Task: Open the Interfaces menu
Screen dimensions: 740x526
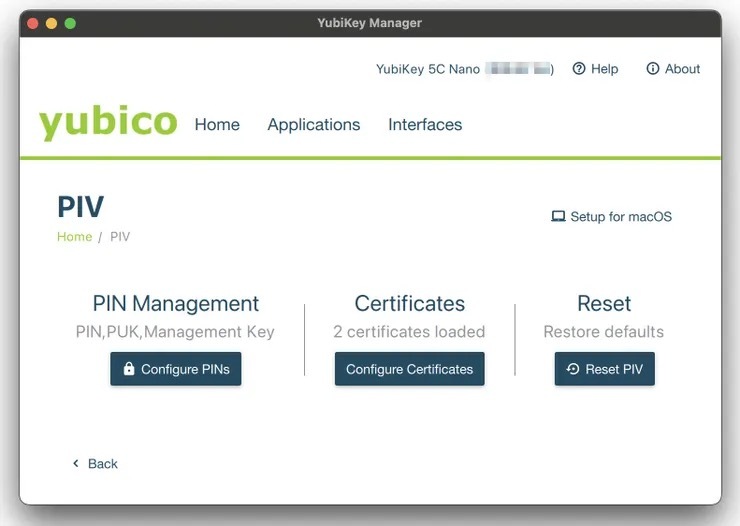Action: point(425,125)
